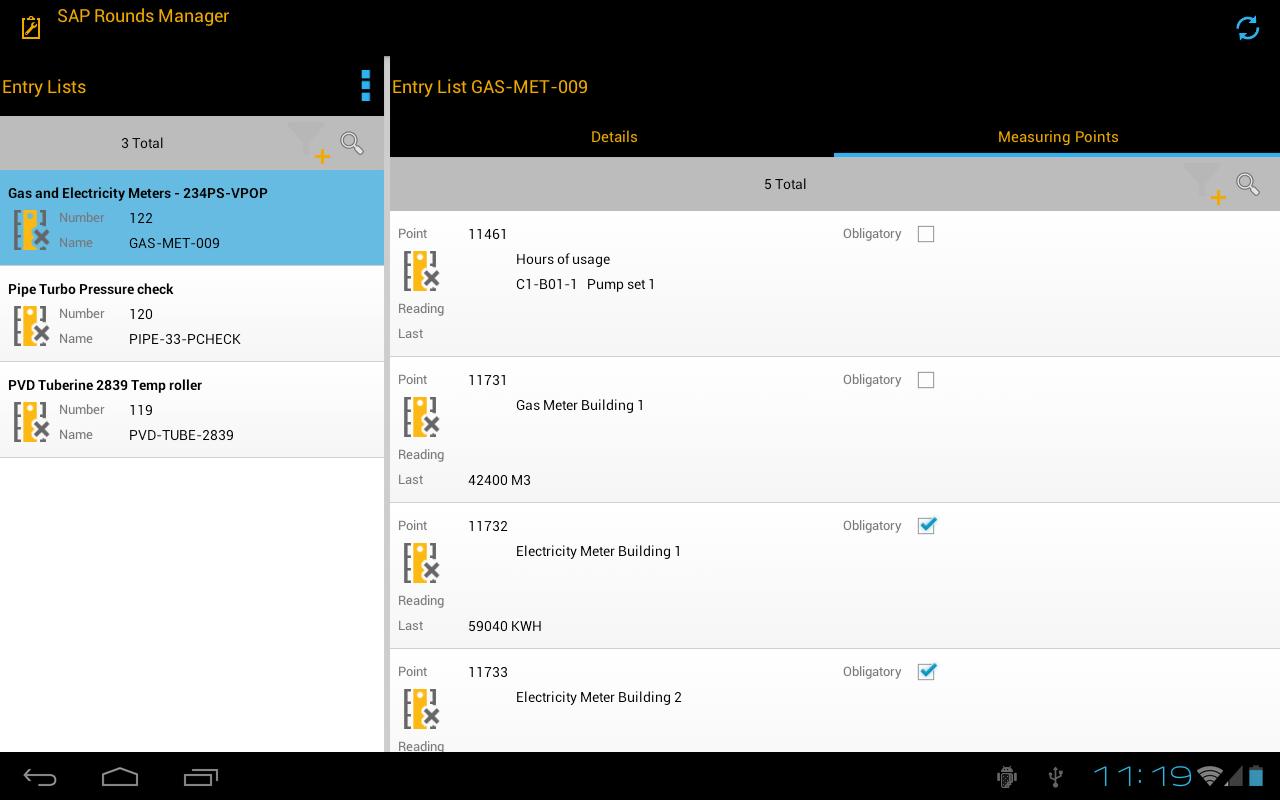Screen dimensions: 1280x800
Task: Select the Measuring Points tab
Action: coord(1058,137)
